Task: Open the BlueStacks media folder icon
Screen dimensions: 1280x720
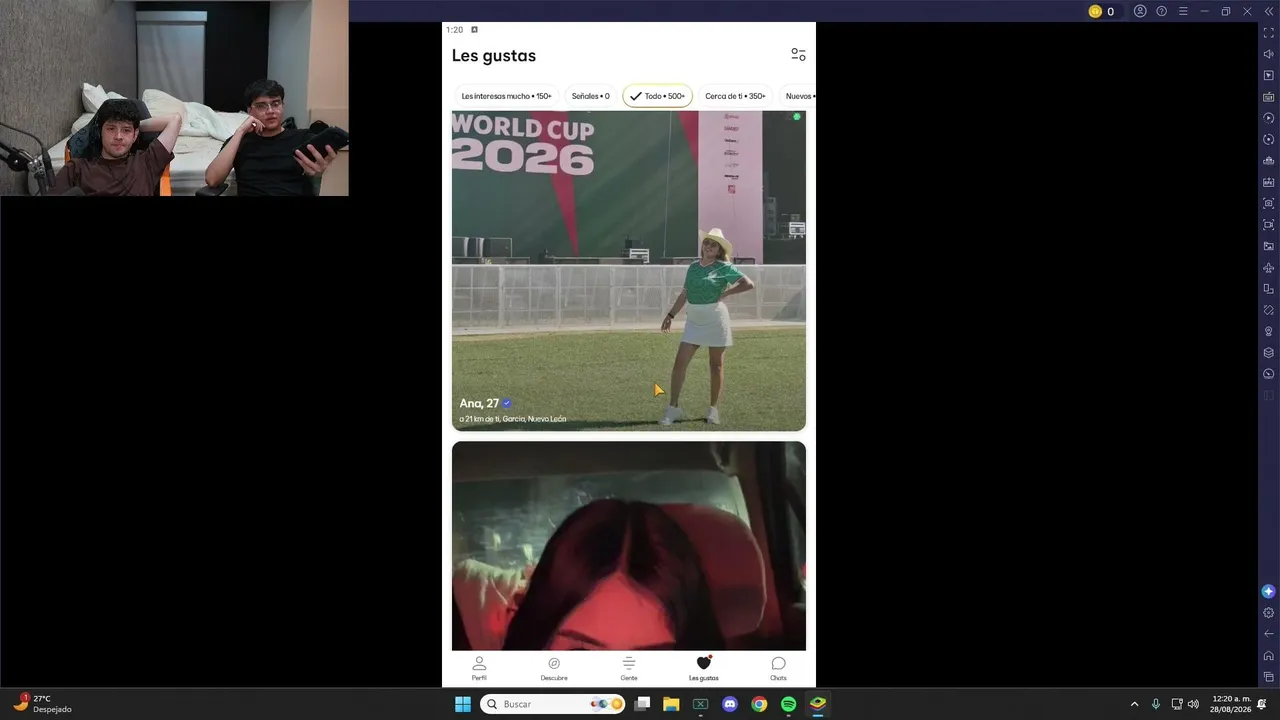Action: pyautogui.click(x=1269, y=246)
